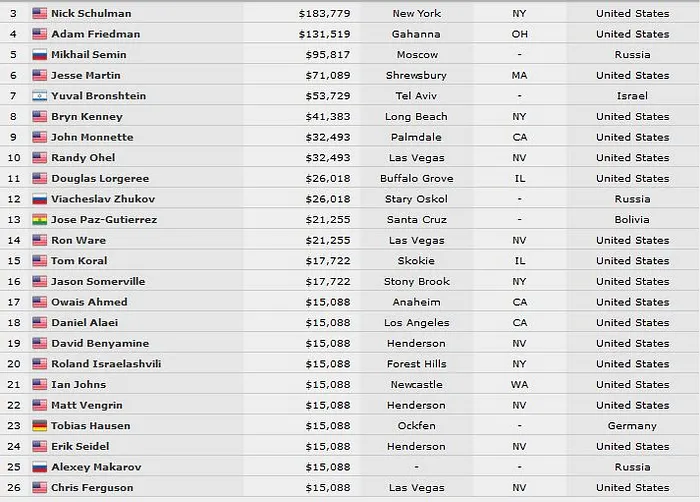
Task: Click the US flag beside Nick Schulman
Action: coord(40,14)
